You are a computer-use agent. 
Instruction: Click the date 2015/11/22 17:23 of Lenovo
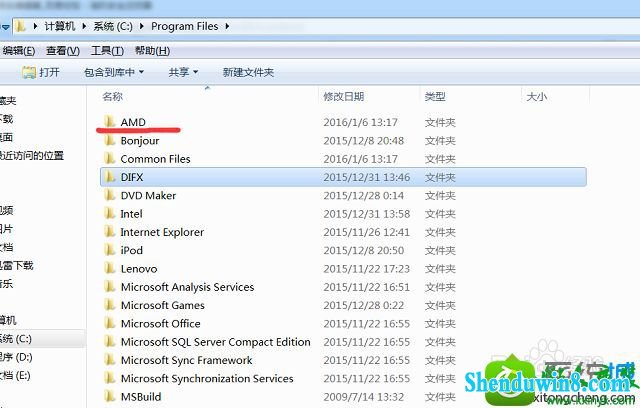(367, 268)
